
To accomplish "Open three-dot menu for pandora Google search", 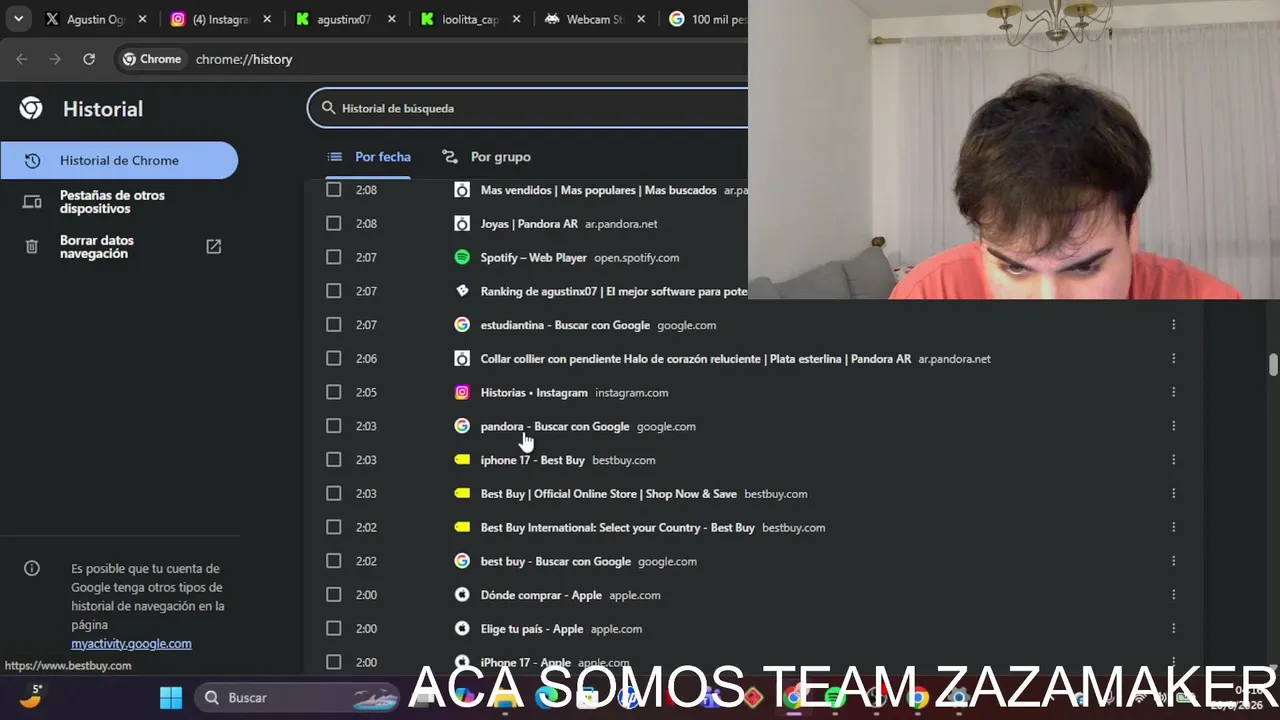I will point(1173,426).
